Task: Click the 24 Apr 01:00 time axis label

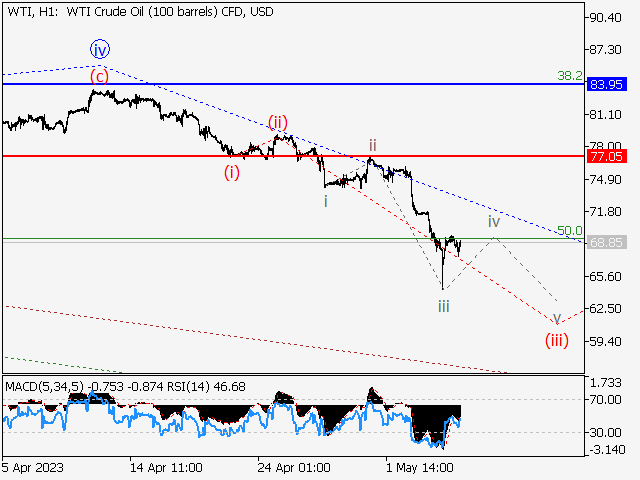Action: pyautogui.click(x=294, y=467)
